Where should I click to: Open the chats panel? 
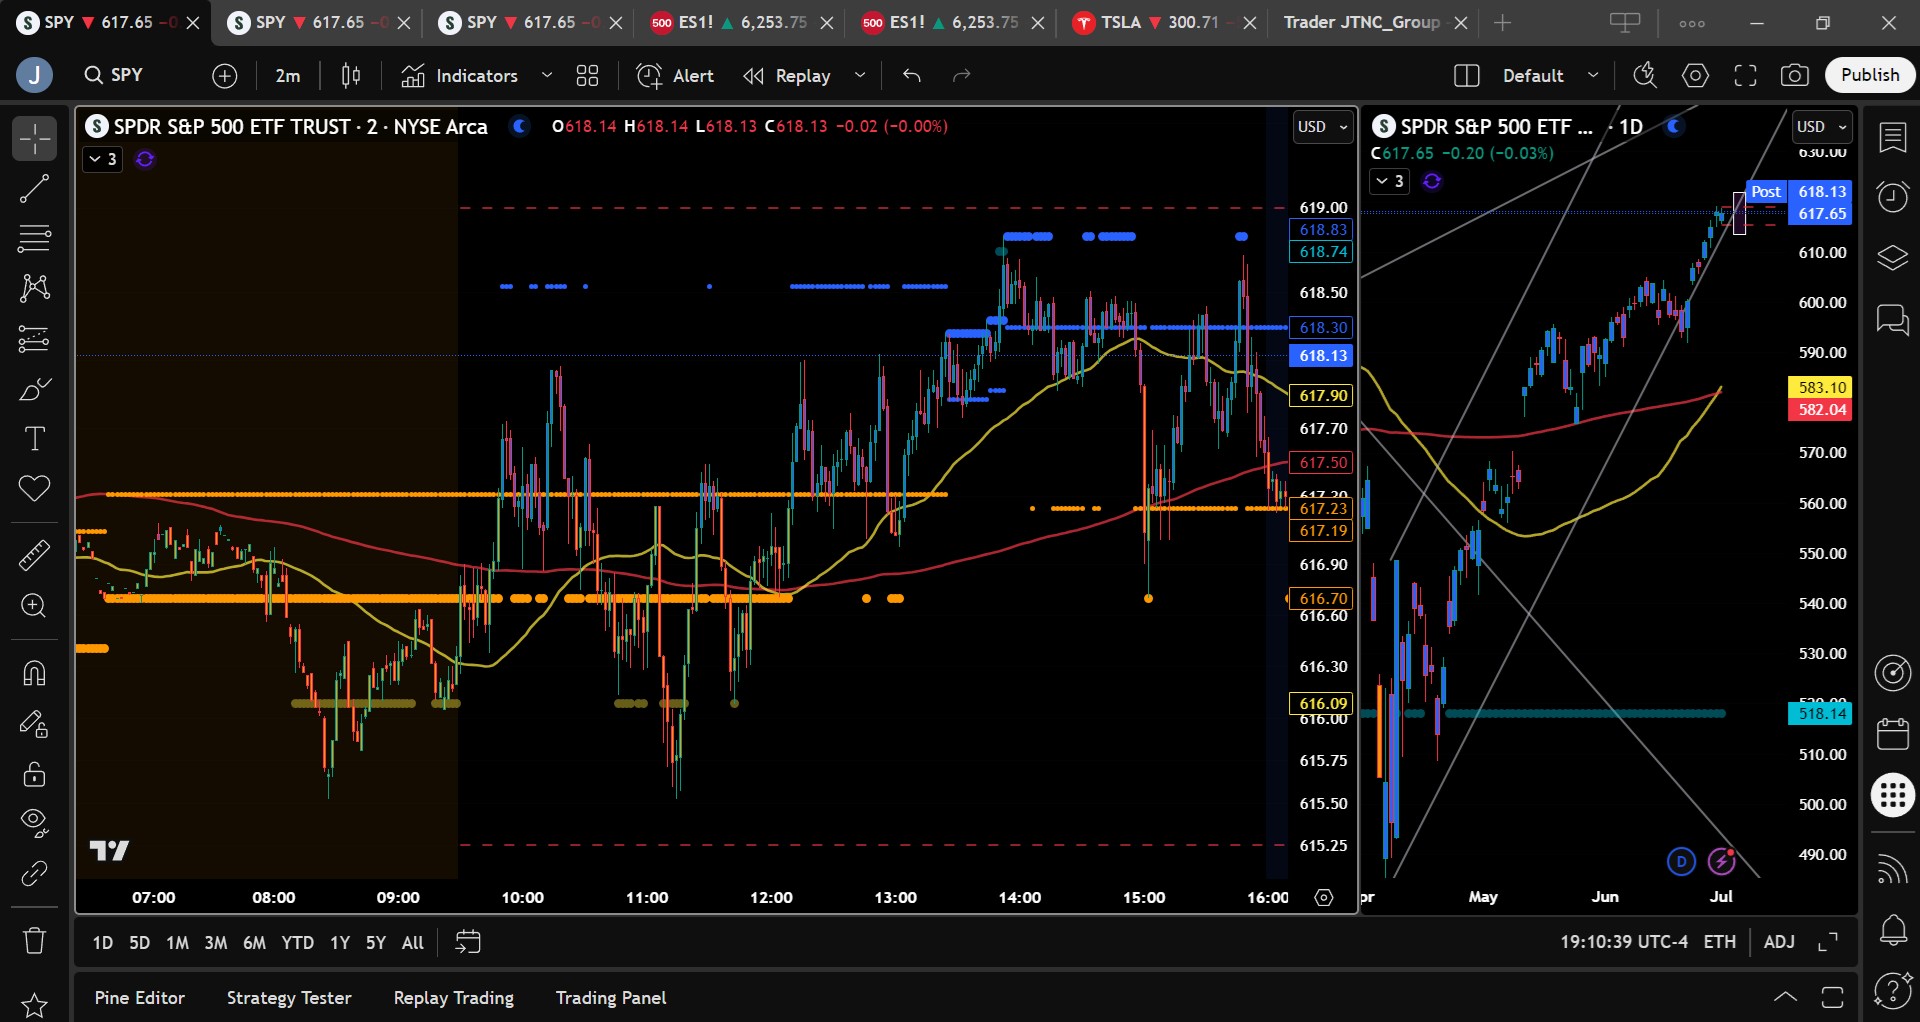point(1893,320)
